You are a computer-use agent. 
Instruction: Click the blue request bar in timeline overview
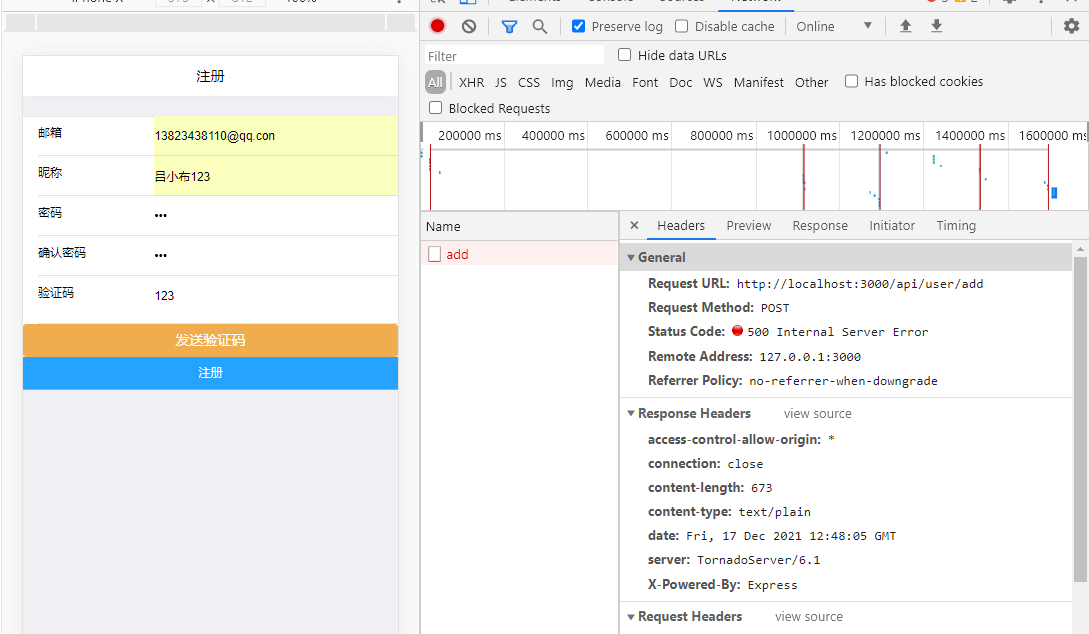coord(1054,192)
